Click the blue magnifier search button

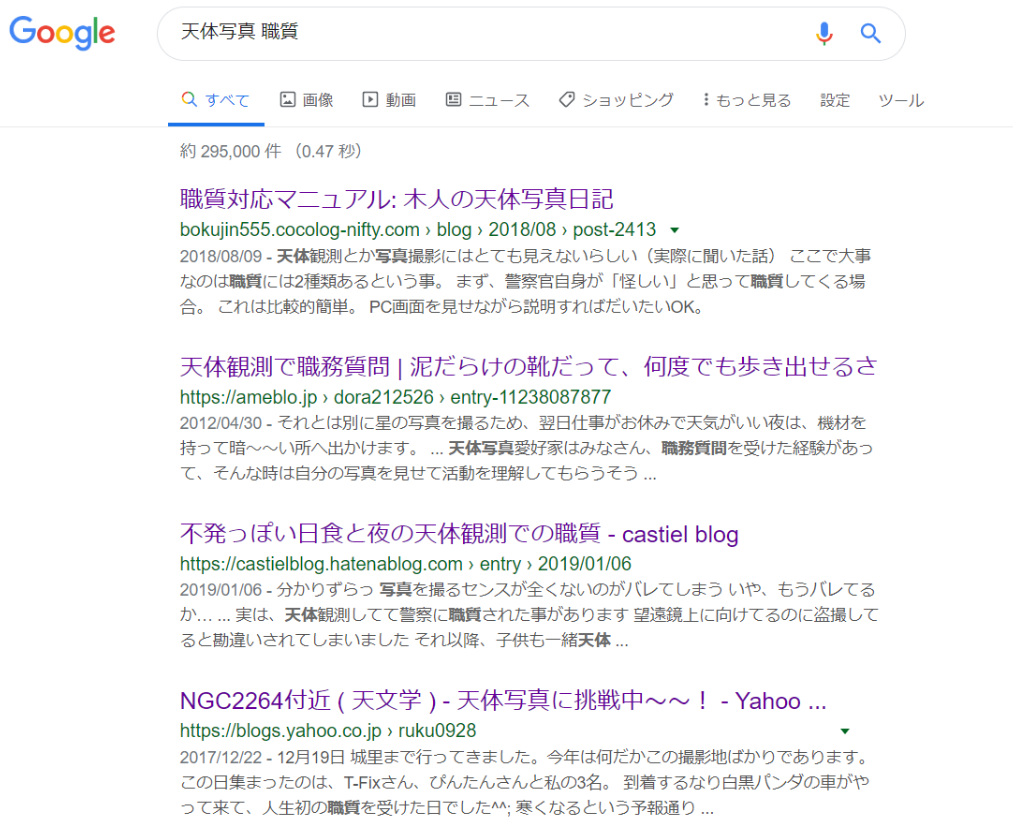pyautogui.click(x=870, y=33)
